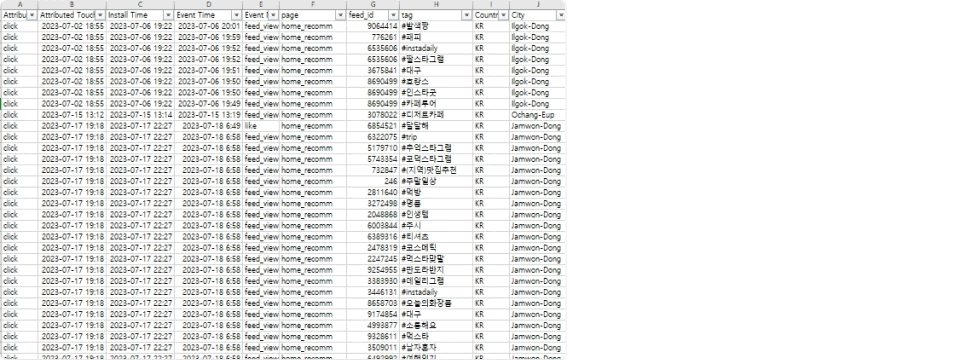Select column E by its letter header

261,4
